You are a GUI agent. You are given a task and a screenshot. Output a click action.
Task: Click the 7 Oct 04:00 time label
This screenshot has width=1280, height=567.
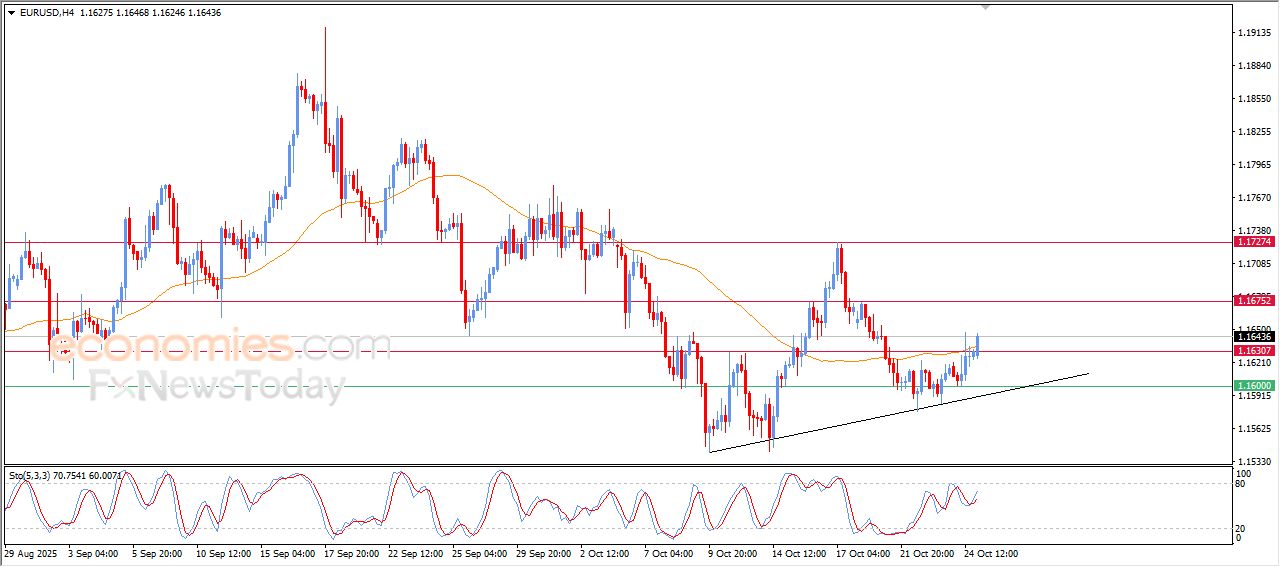tap(670, 553)
